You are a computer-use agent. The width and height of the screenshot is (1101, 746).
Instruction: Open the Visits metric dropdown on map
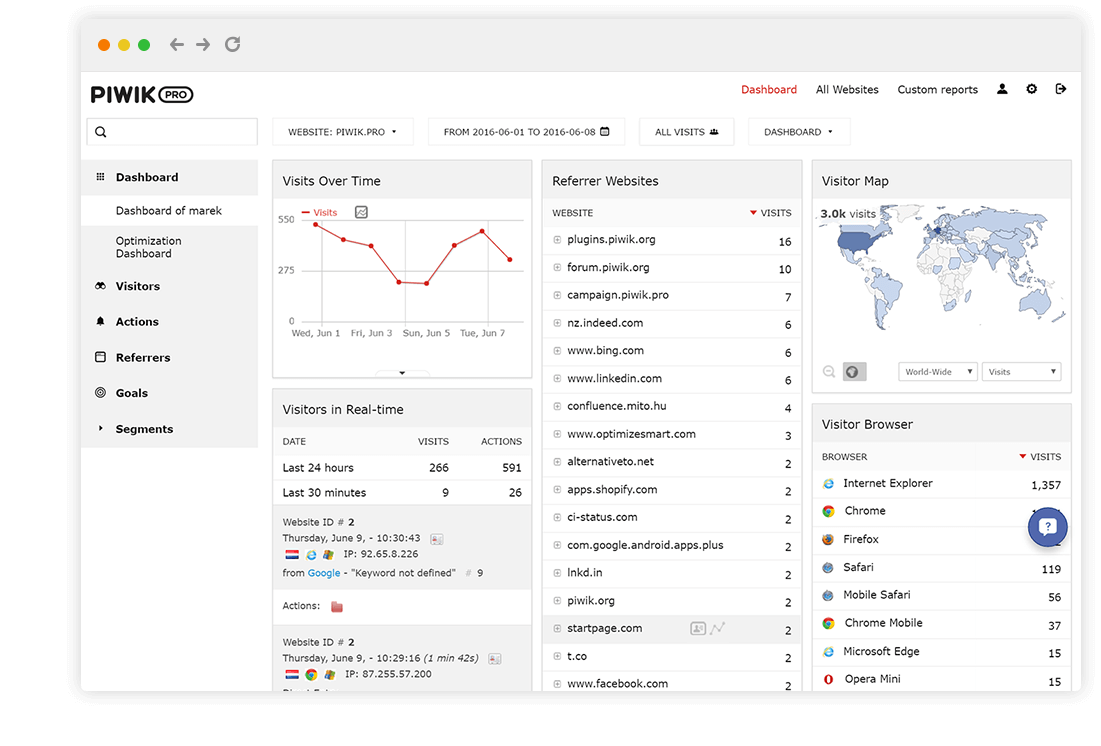point(1021,372)
